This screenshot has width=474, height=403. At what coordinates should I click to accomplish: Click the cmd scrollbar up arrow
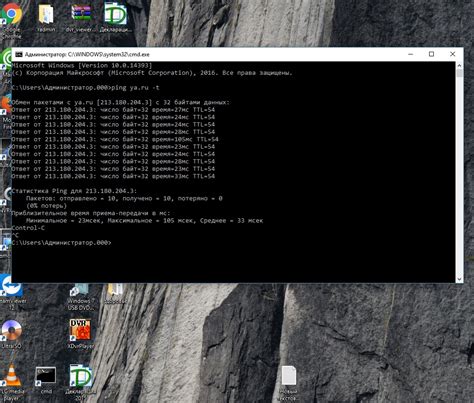(x=459, y=65)
